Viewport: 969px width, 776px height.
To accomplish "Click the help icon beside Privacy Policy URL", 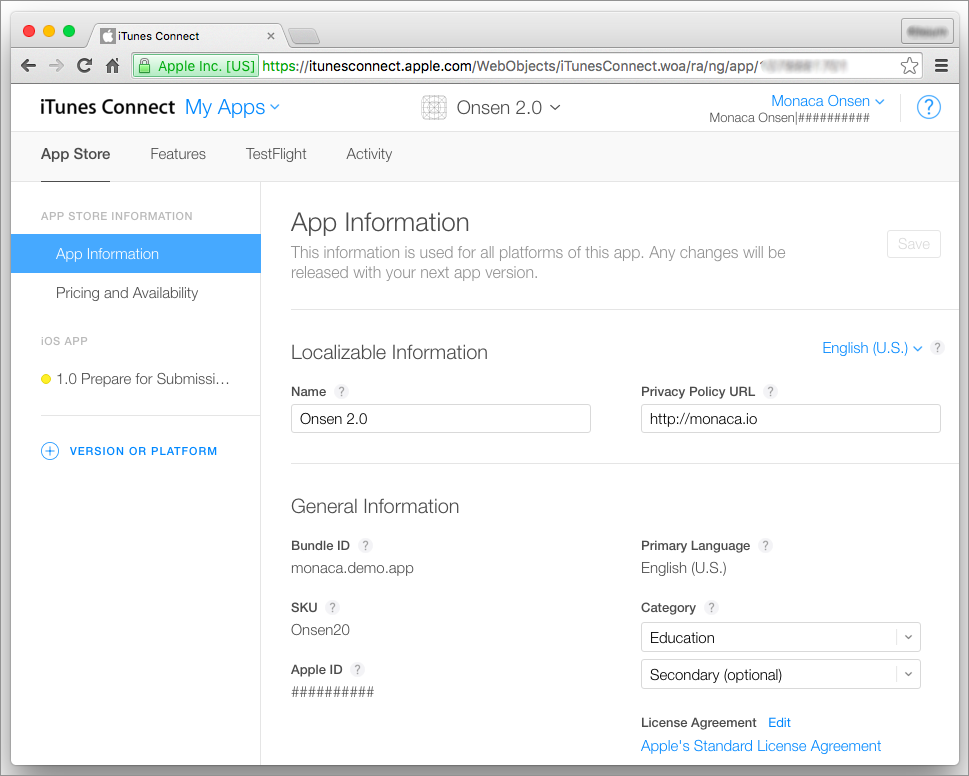I will click(769, 392).
